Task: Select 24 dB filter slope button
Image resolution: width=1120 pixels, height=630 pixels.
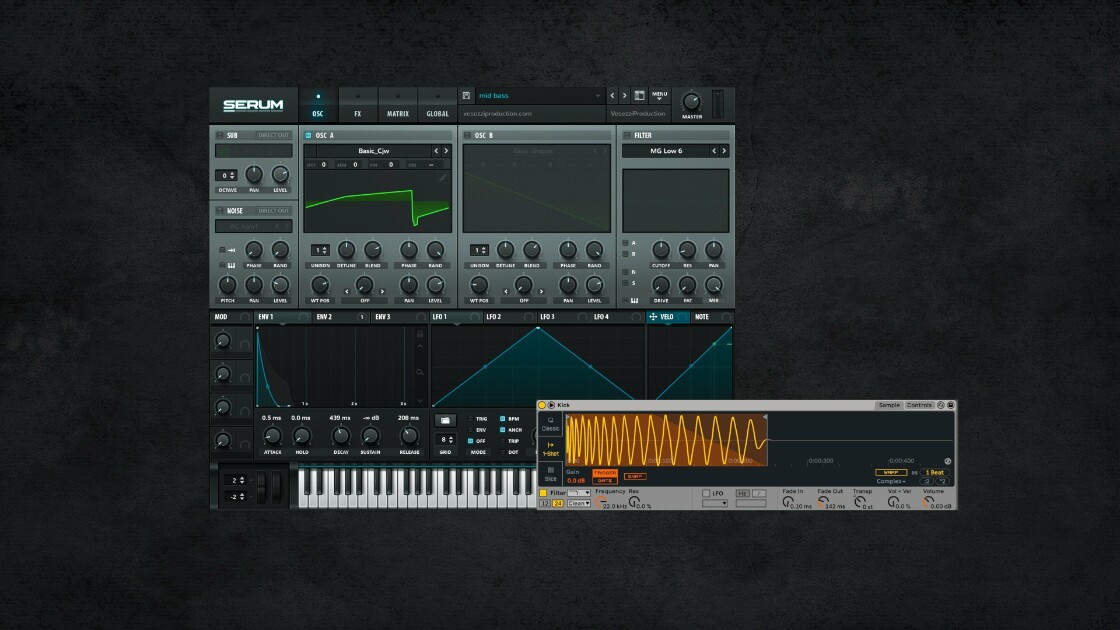Action: 557,504
